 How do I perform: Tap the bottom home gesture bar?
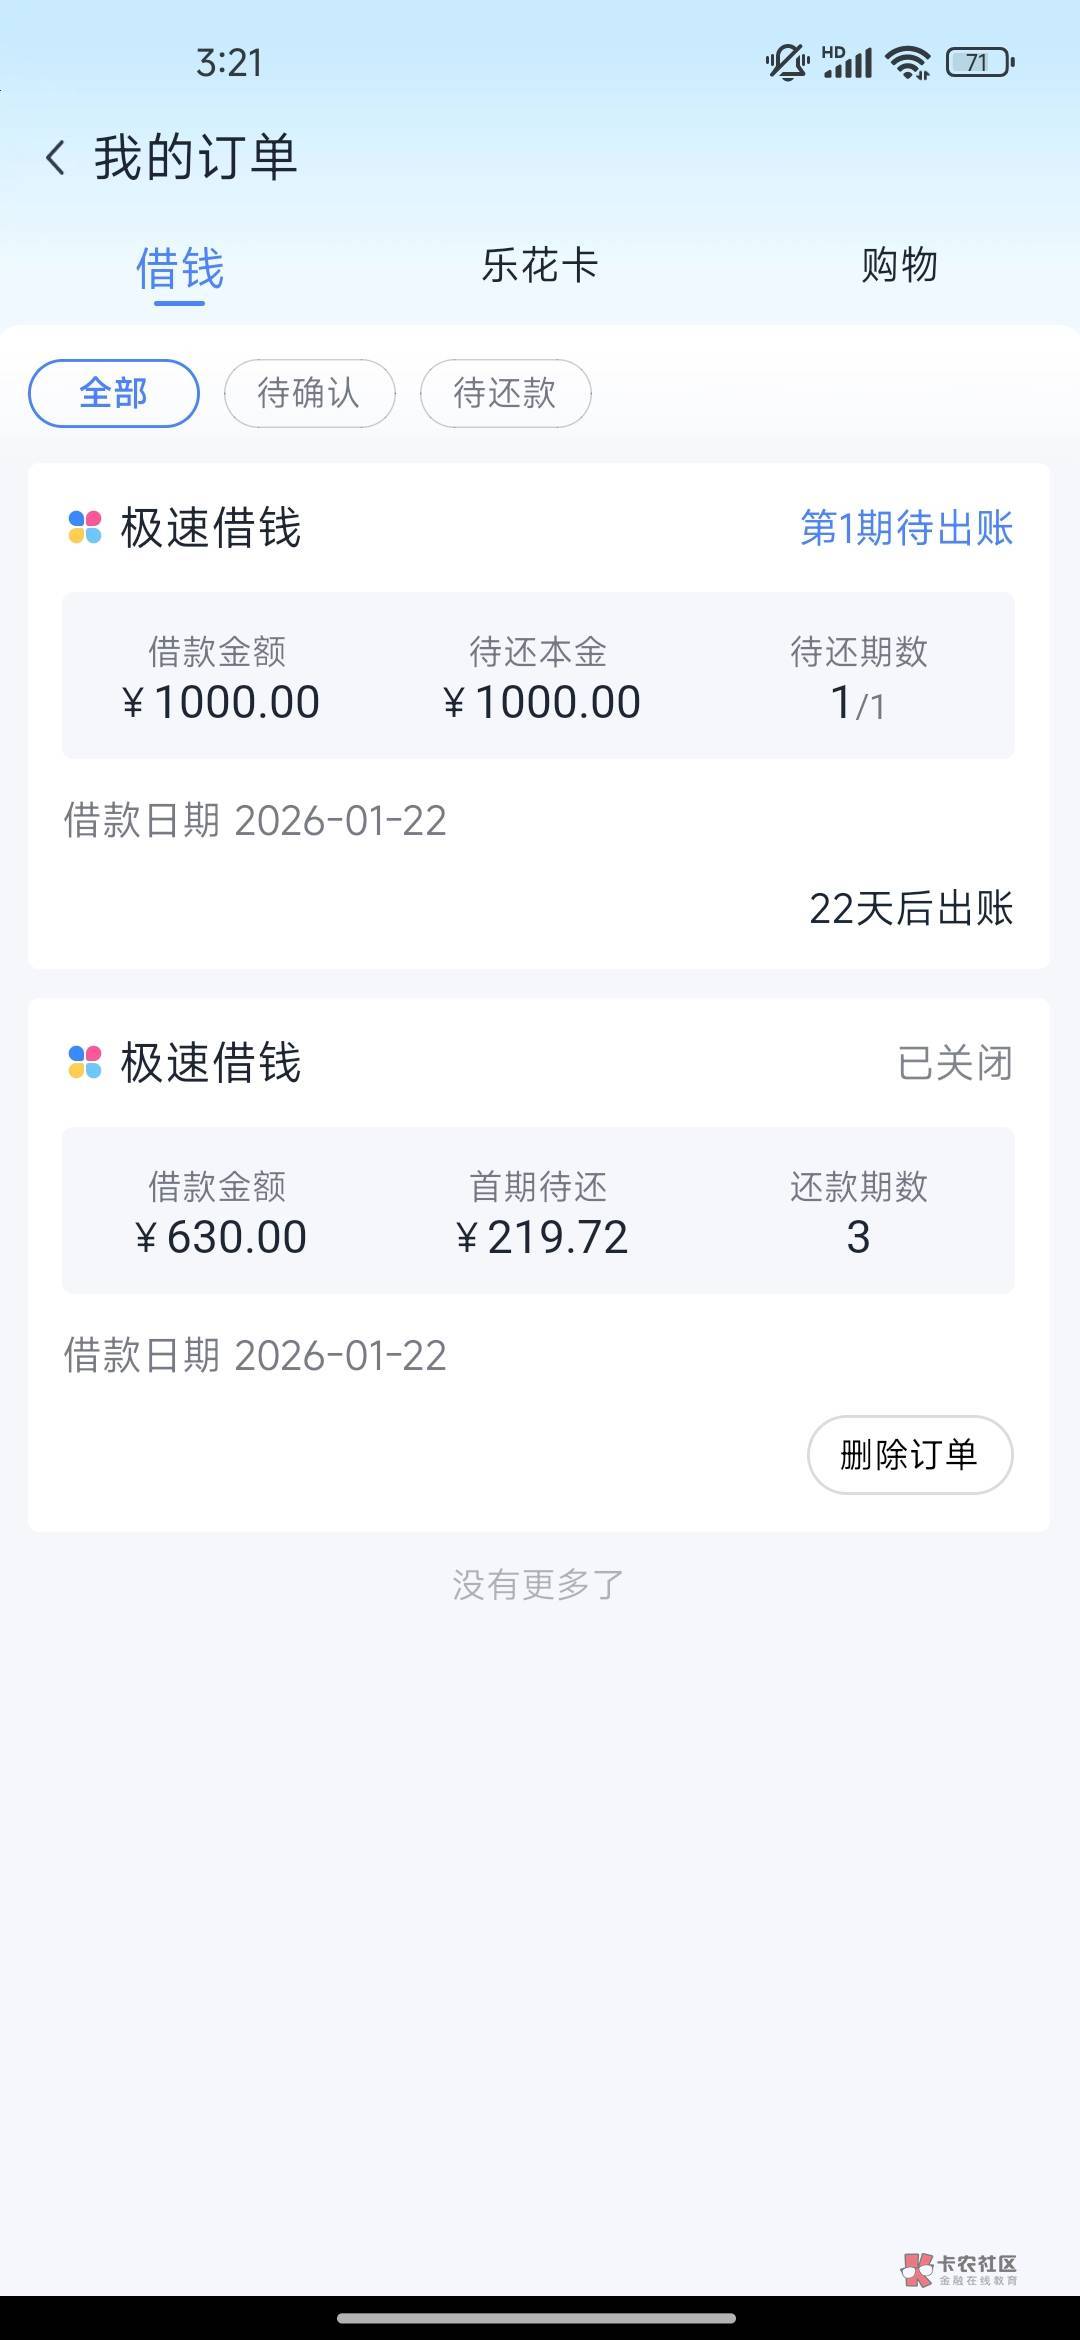click(x=537, y=2318)
